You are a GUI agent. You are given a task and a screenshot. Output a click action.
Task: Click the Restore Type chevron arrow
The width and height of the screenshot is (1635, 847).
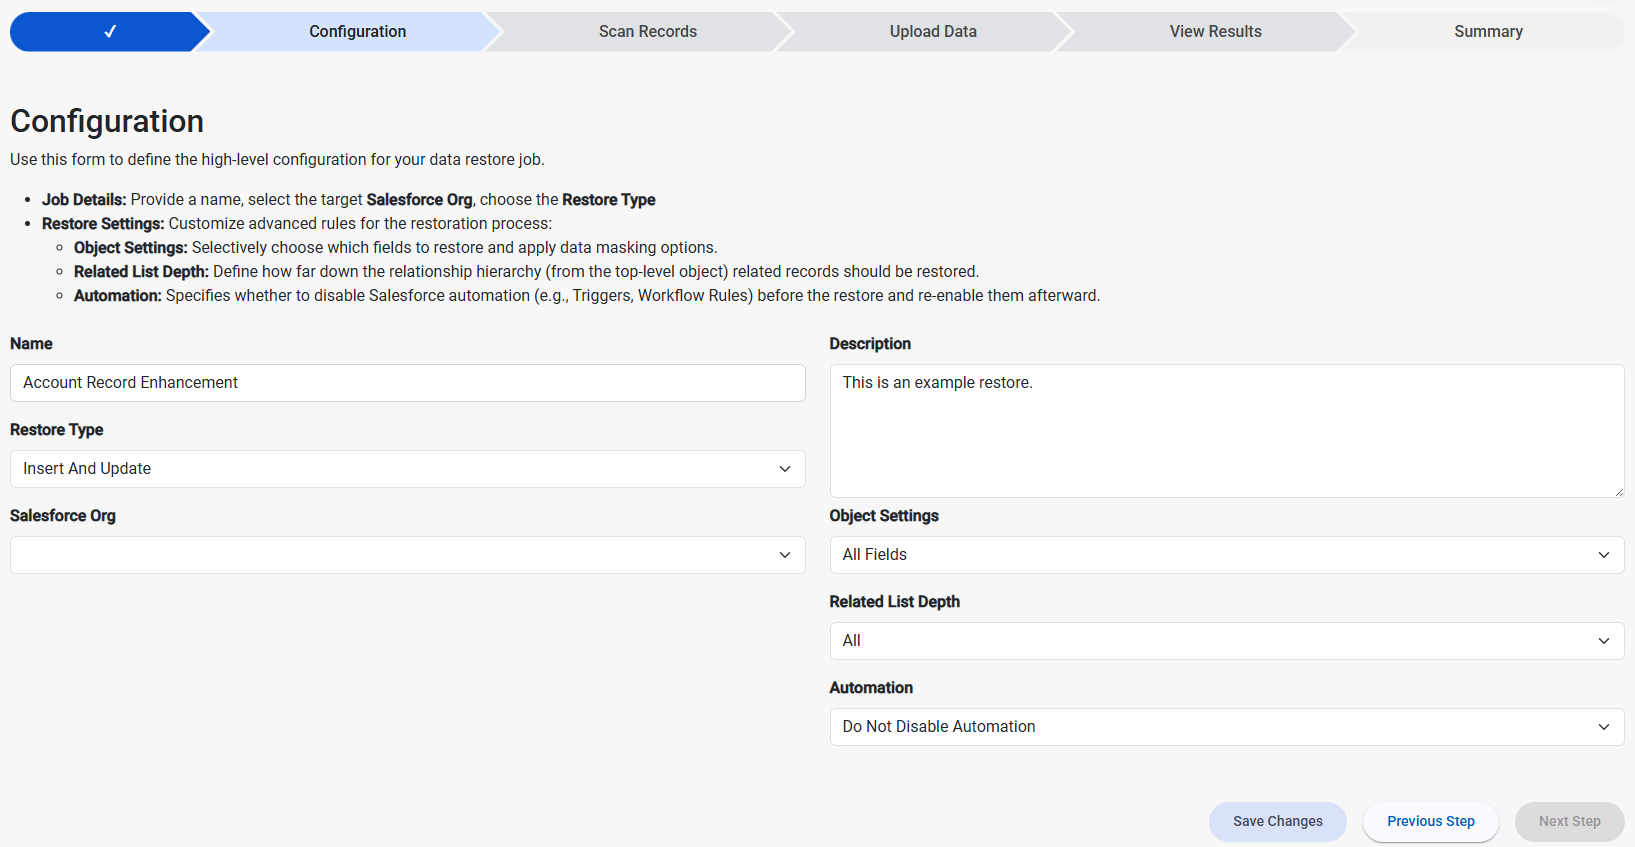785,469
